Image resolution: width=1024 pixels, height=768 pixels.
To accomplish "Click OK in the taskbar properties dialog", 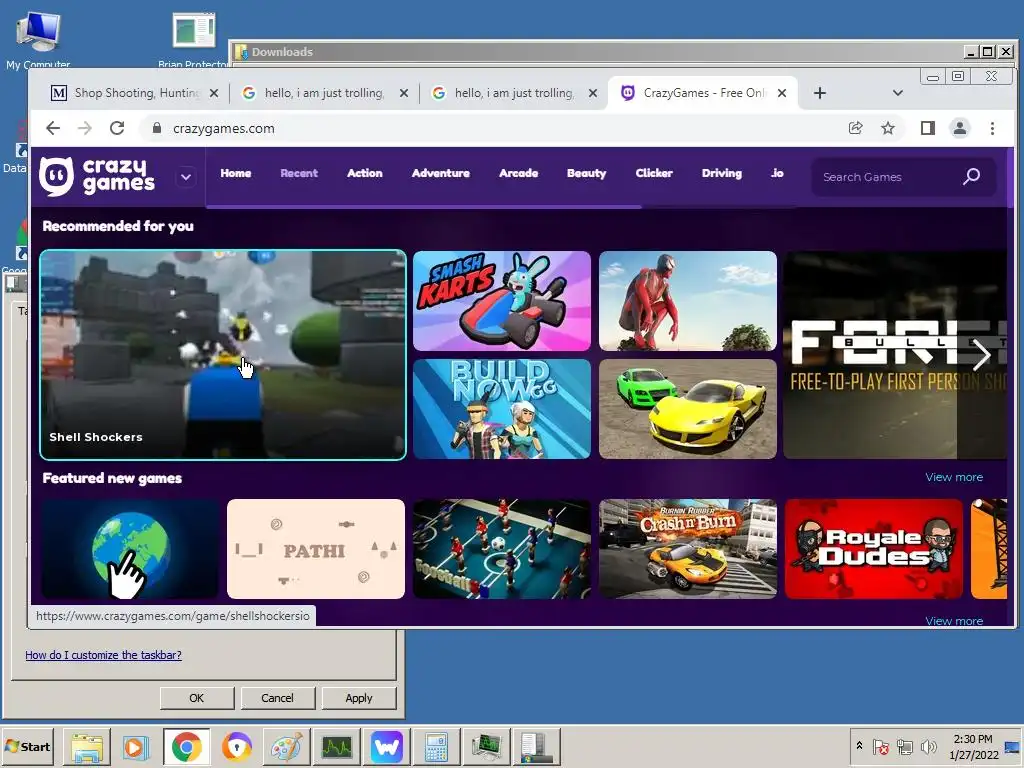I will coord(197,698).
